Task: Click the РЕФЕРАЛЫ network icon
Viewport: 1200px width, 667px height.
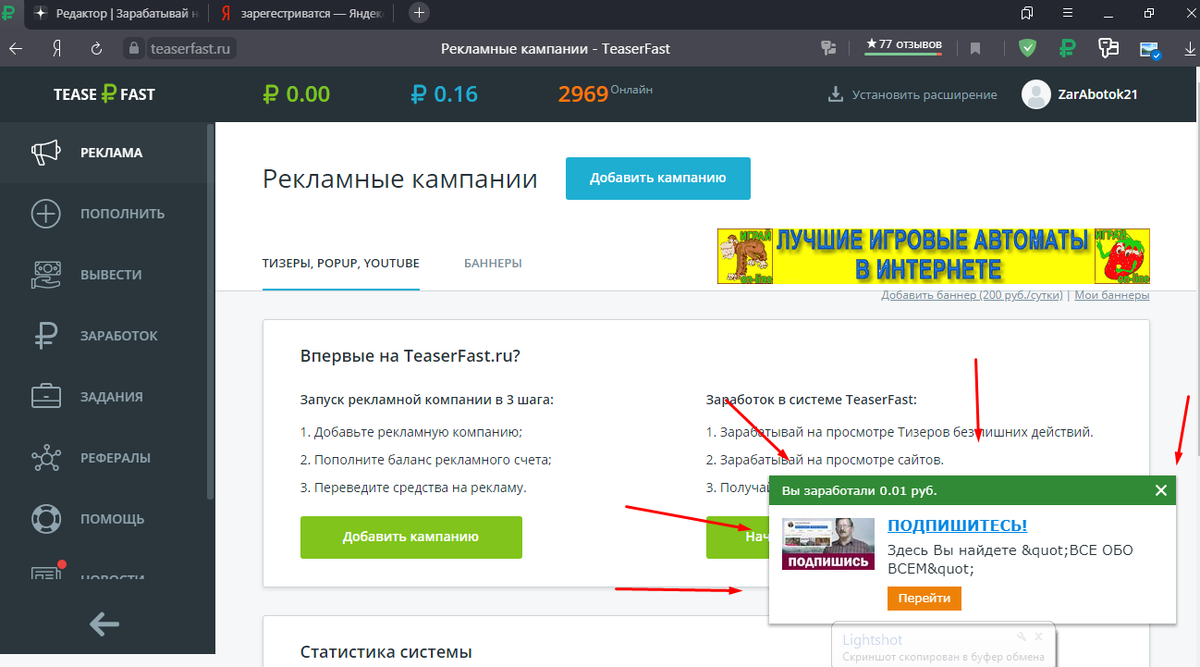Action: [x=46, y=458]
